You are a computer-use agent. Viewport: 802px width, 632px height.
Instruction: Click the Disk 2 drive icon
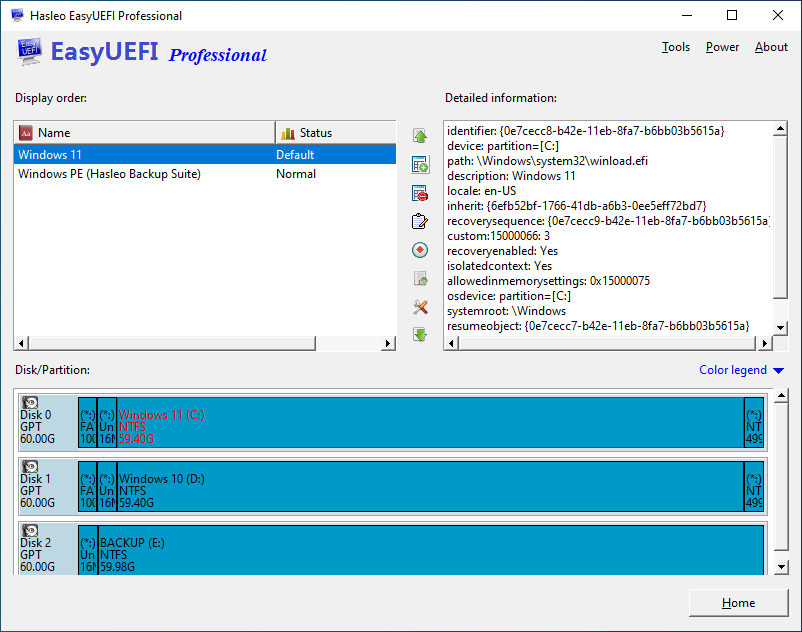tap(30, 530)
